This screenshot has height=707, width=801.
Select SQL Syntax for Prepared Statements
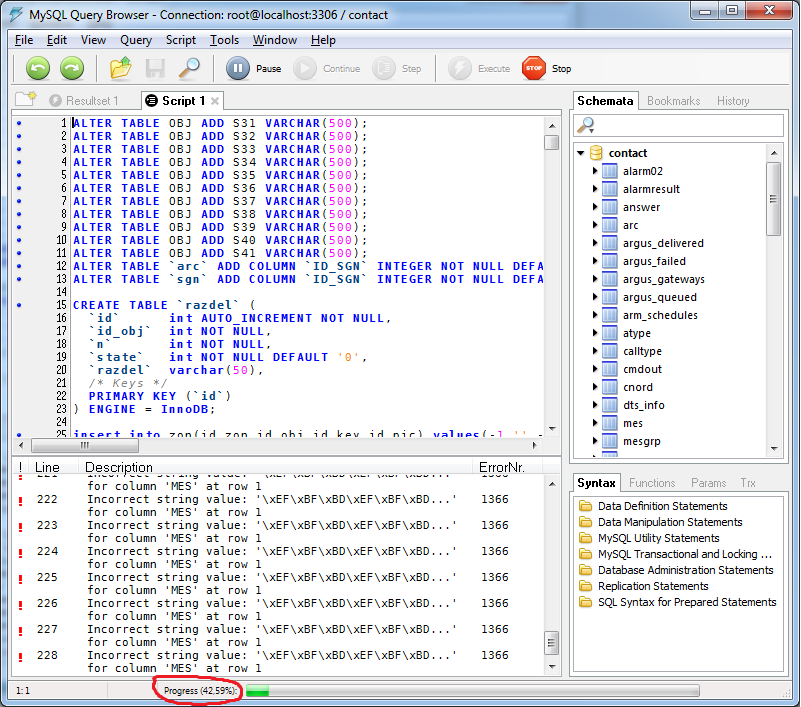point(687,602)
